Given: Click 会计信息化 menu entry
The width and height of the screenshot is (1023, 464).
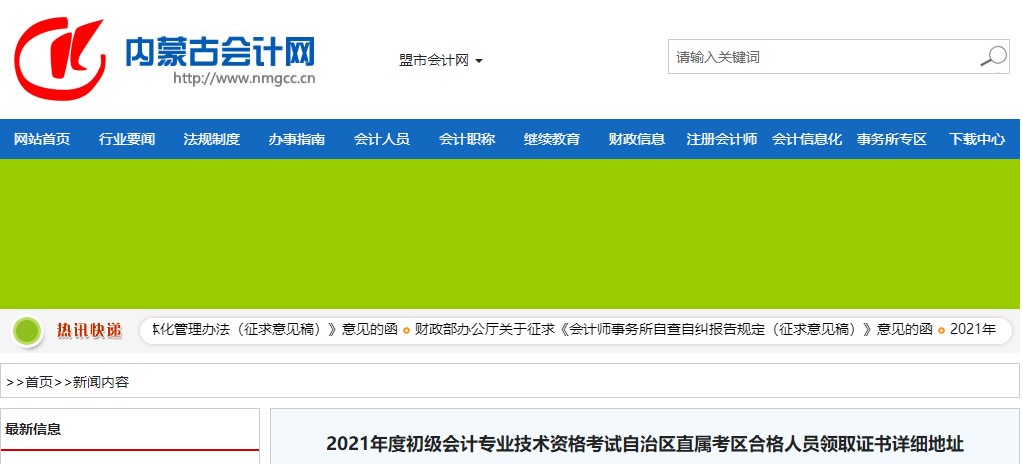Looking at the screenshot, I should 807,139.
